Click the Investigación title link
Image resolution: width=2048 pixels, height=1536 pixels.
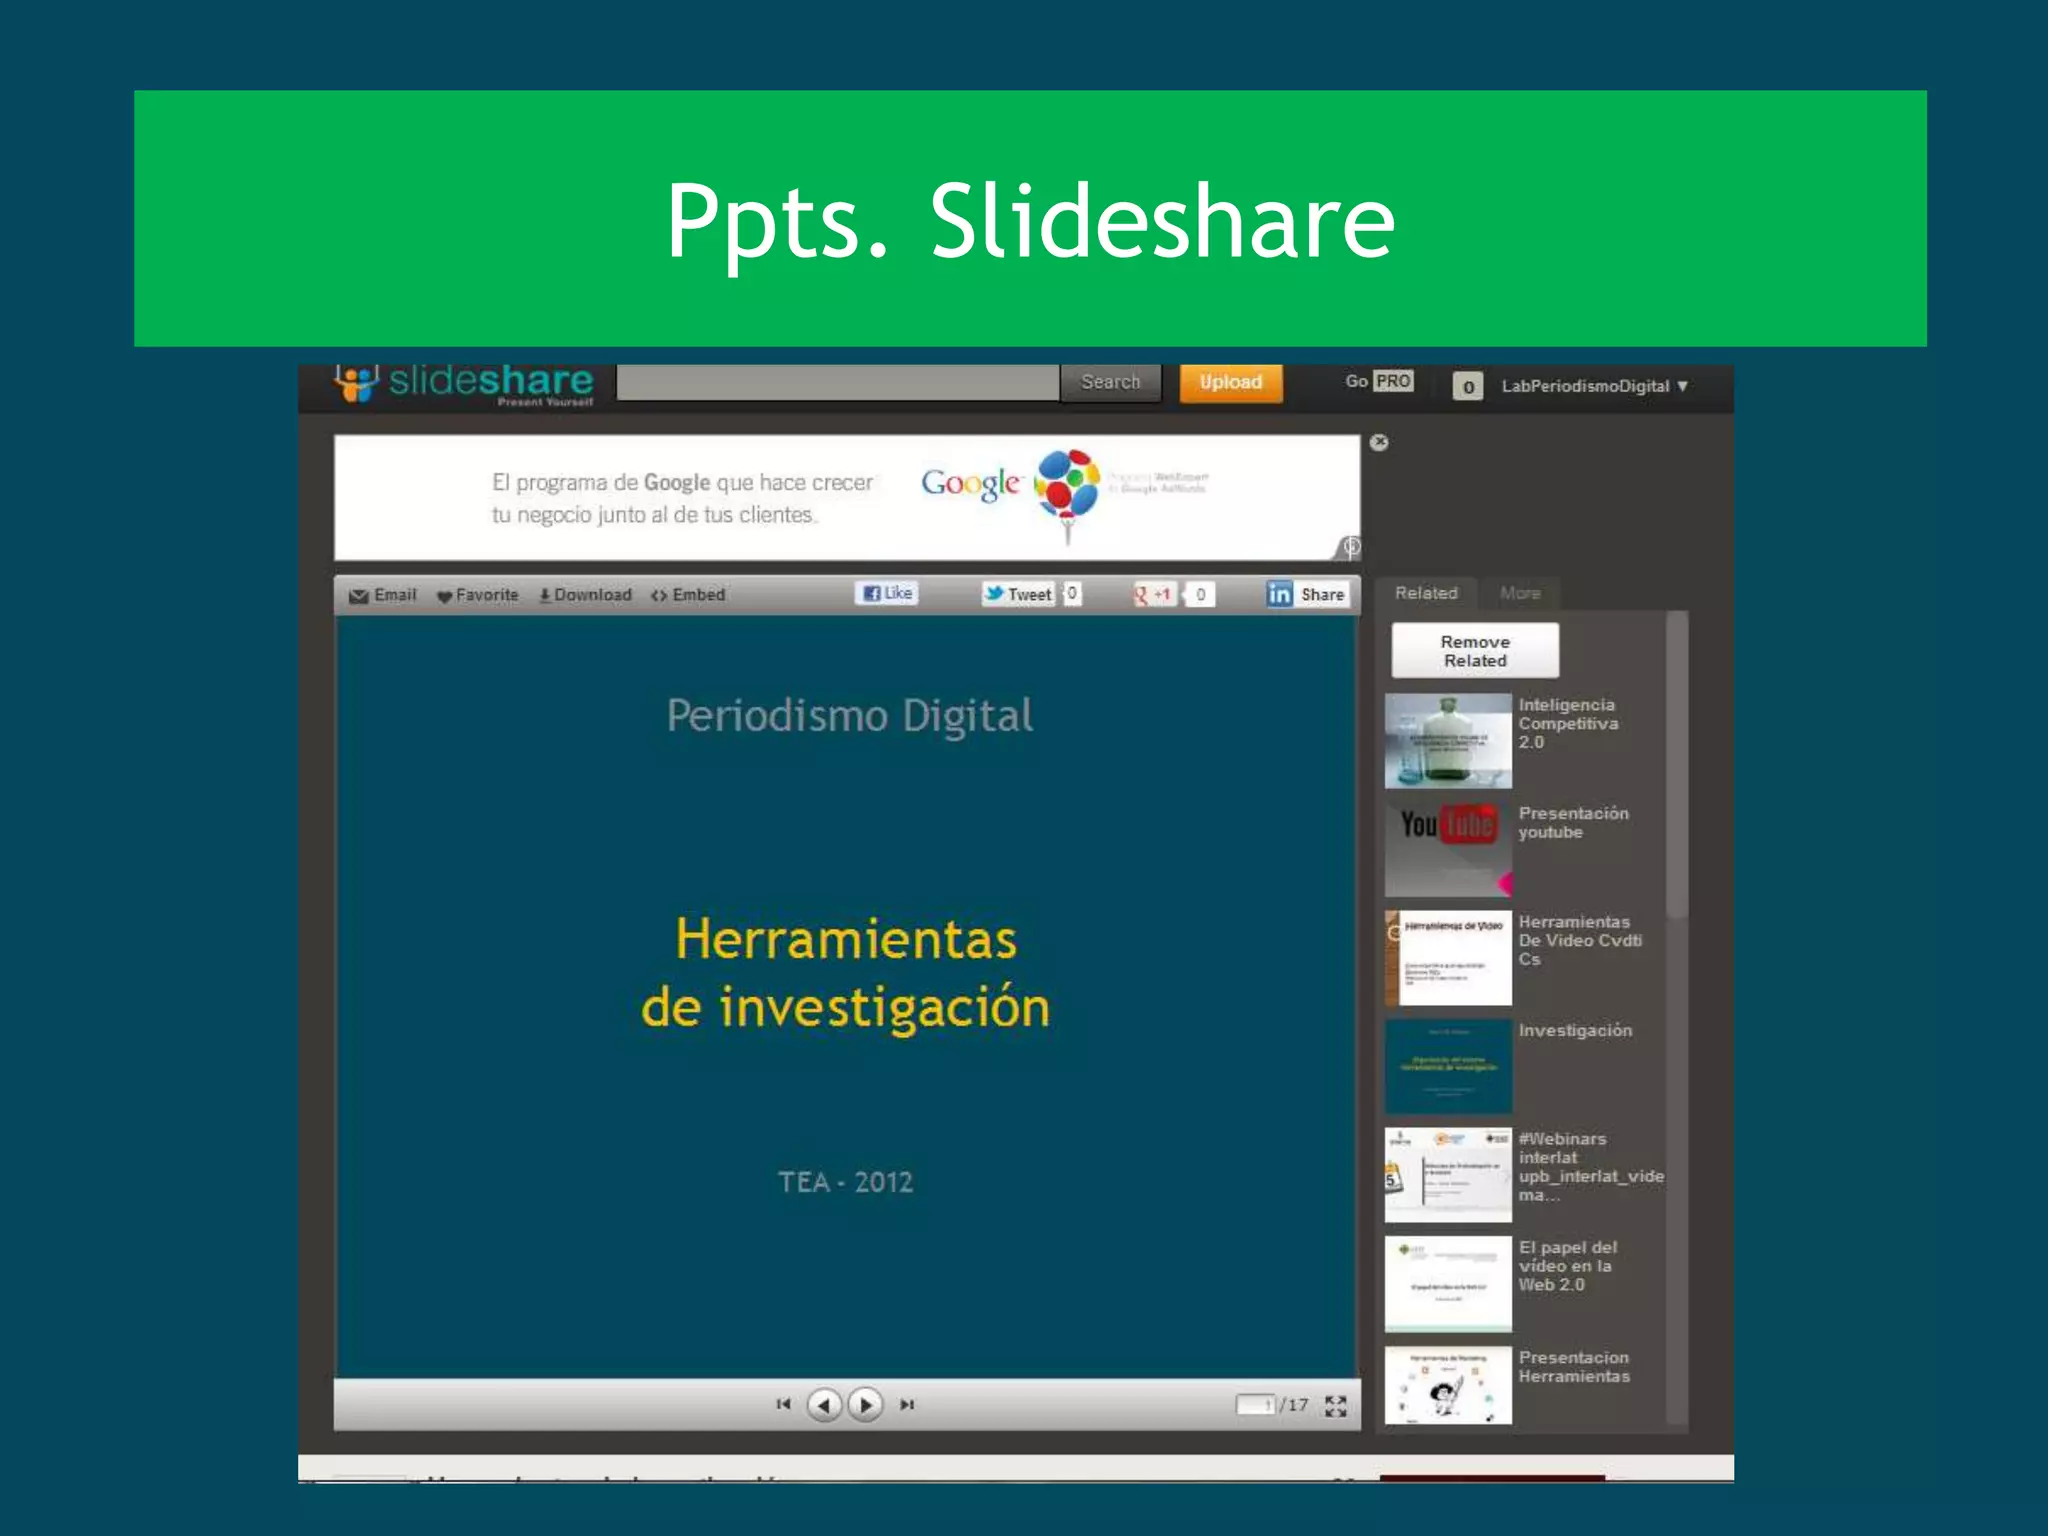(1575, 1030)
